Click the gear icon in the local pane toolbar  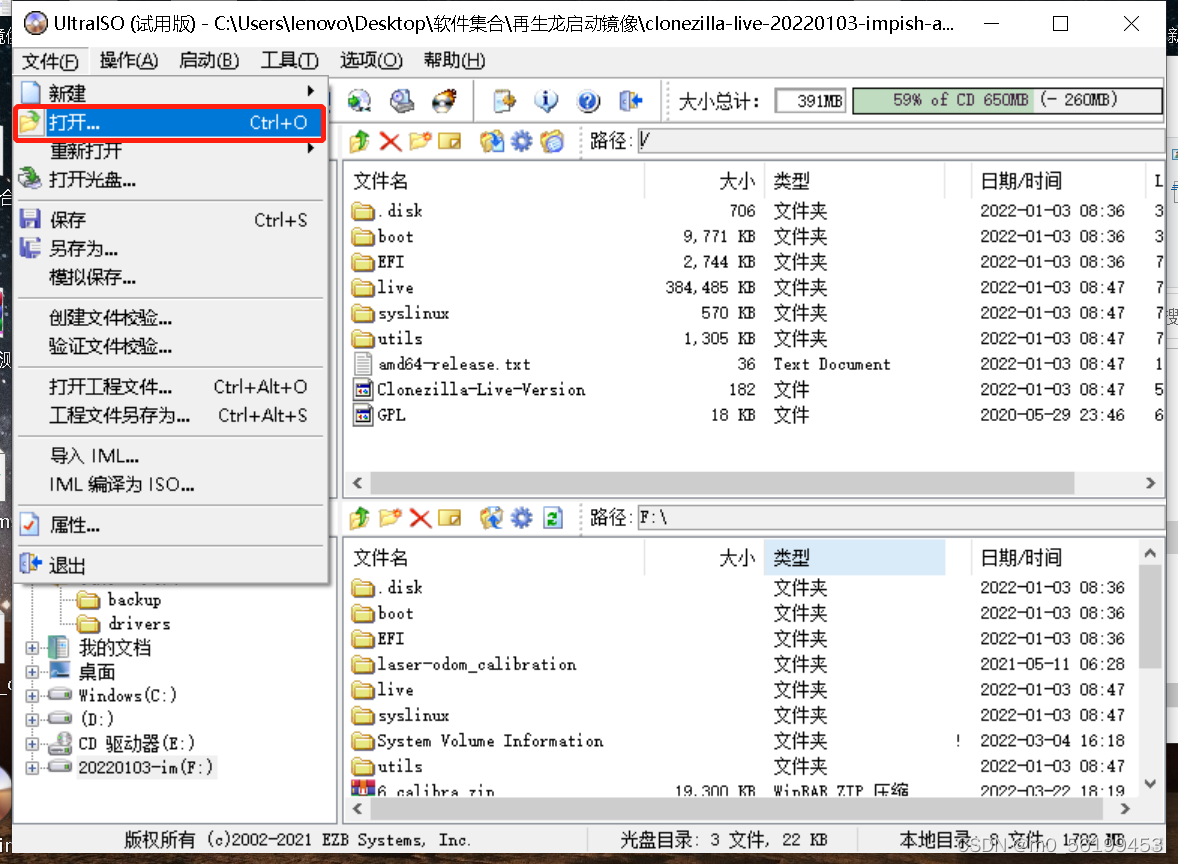click(521, 518)
